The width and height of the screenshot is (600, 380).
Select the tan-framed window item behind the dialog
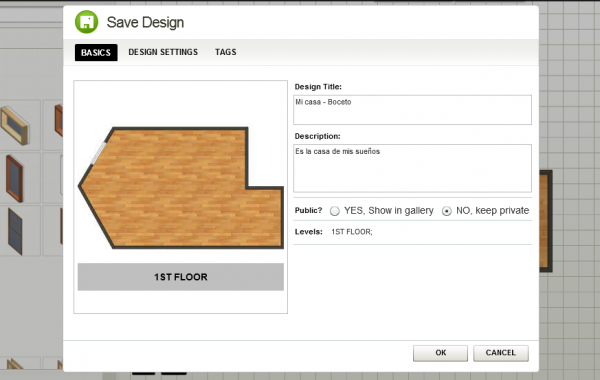pos(15,126)
